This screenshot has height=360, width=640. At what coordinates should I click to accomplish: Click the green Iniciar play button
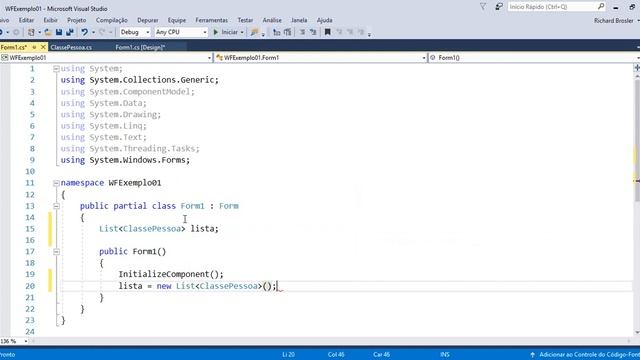pos(216,32)
